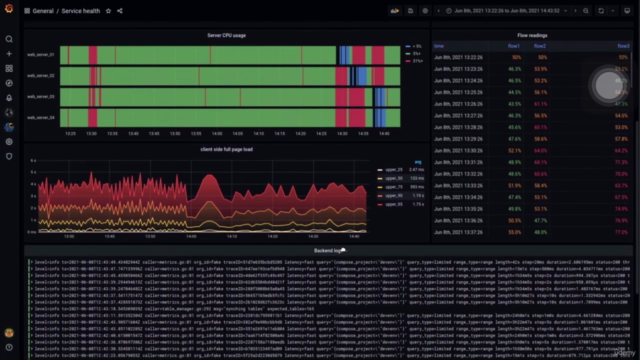Open the blue plugin icon in sidebar
Image resolution: width=640 pixels, height=360 pixels.
[x=9, y=127]
